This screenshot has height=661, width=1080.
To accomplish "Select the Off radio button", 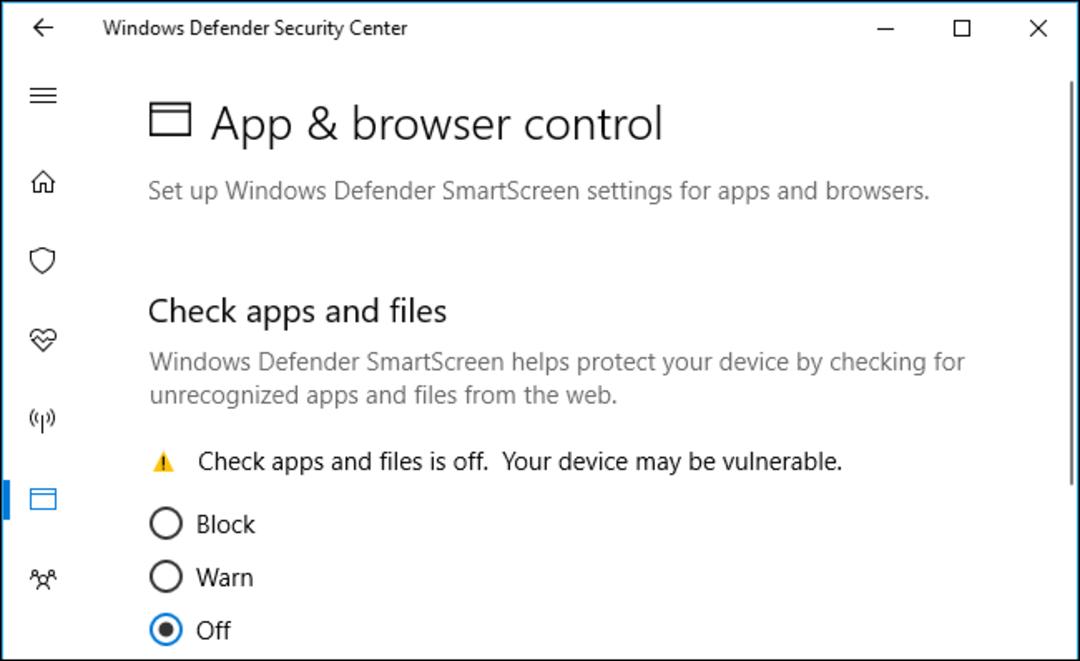I will (166, 629).
